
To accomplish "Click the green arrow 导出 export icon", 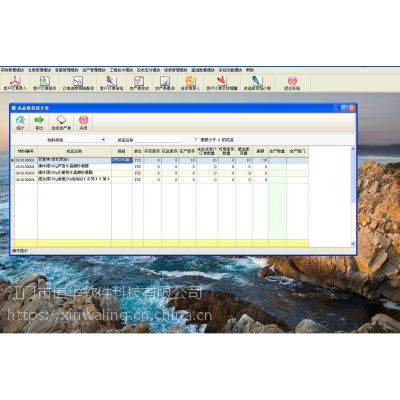I will click(x=39, y=122).
